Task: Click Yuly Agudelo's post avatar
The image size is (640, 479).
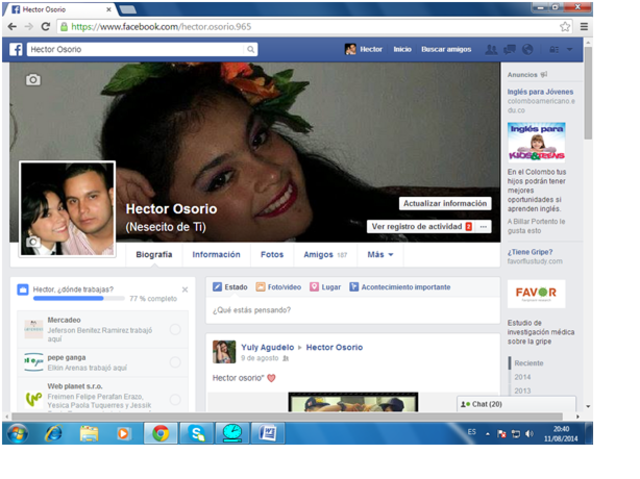Action: pos(224,352)
